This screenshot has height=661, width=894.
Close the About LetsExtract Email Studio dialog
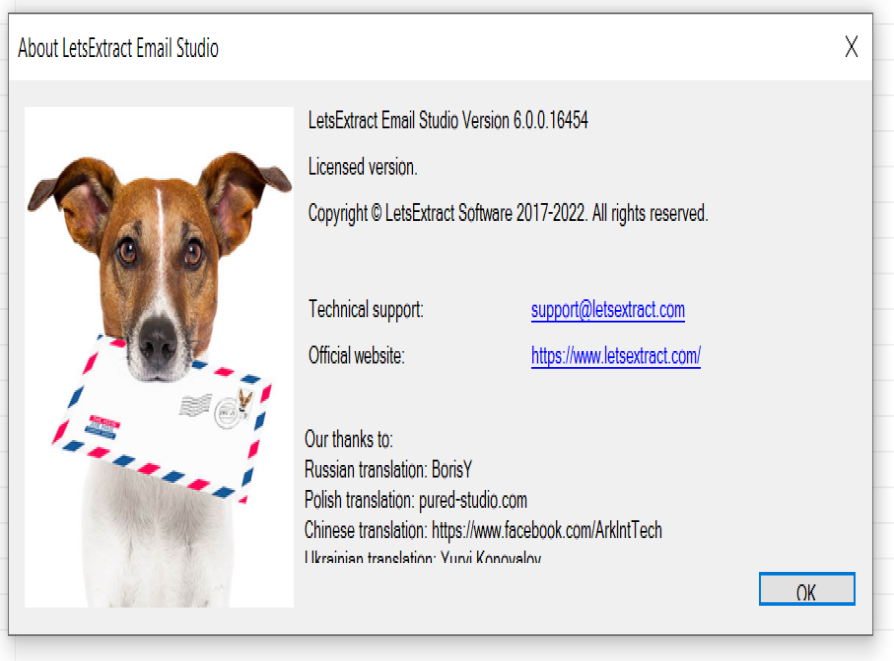pos(851,47)
